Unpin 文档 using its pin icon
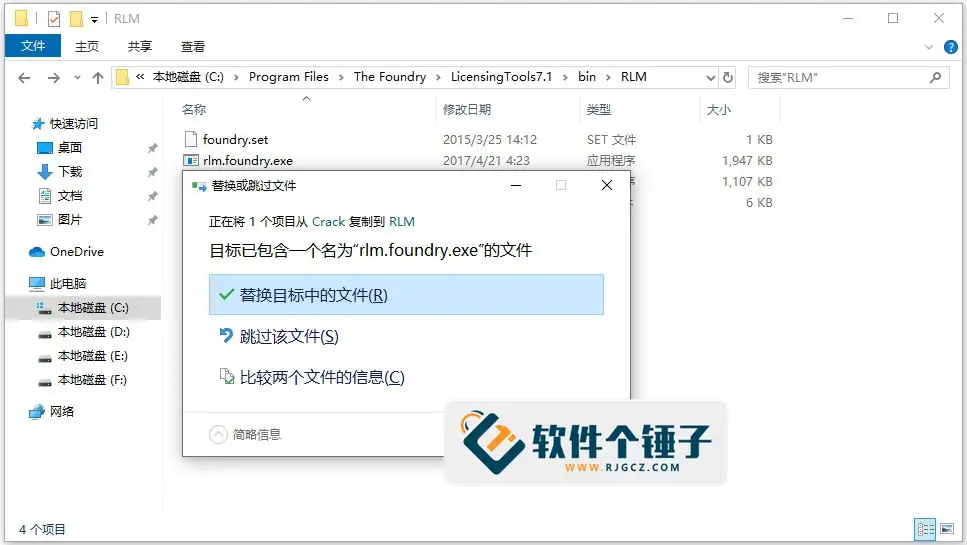967x545 pixels. pyautogui.click(x=152, y=196)
